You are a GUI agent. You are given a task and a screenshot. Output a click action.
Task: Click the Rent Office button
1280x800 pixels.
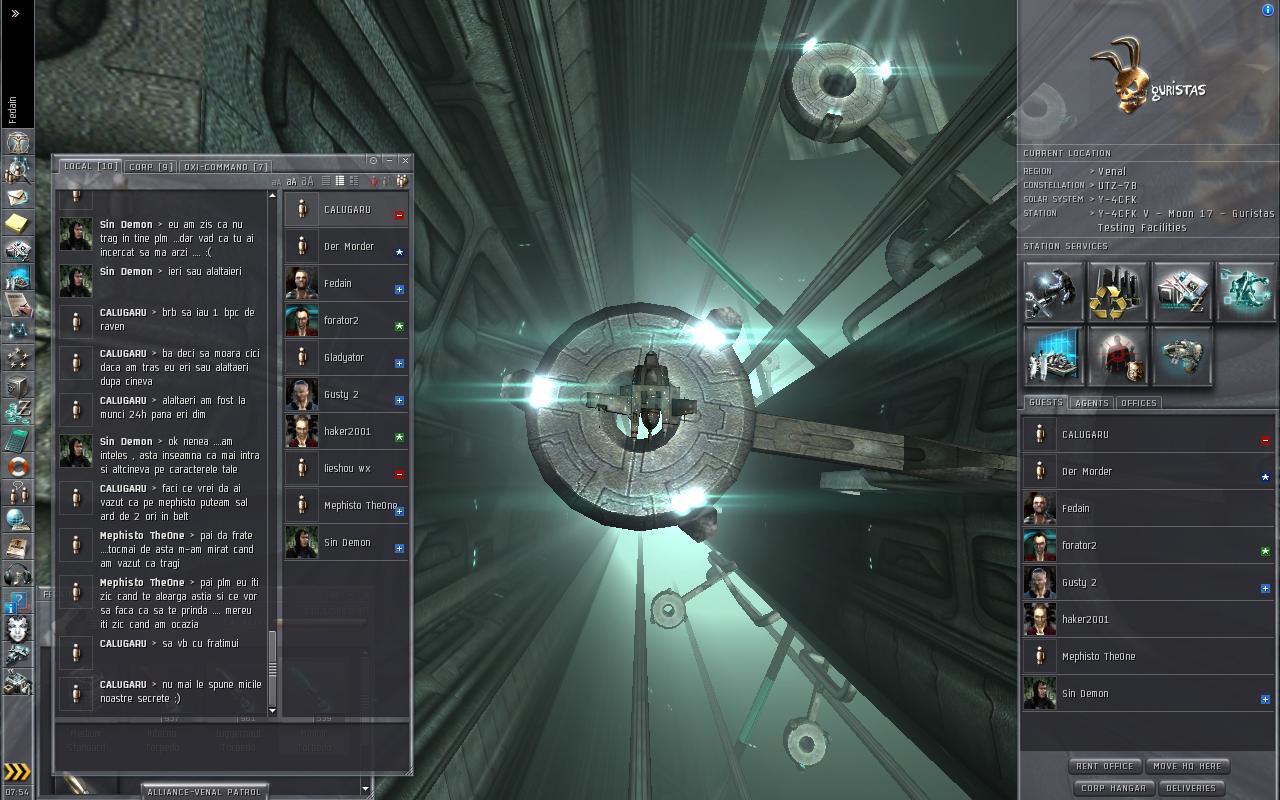pos(1105,766)
